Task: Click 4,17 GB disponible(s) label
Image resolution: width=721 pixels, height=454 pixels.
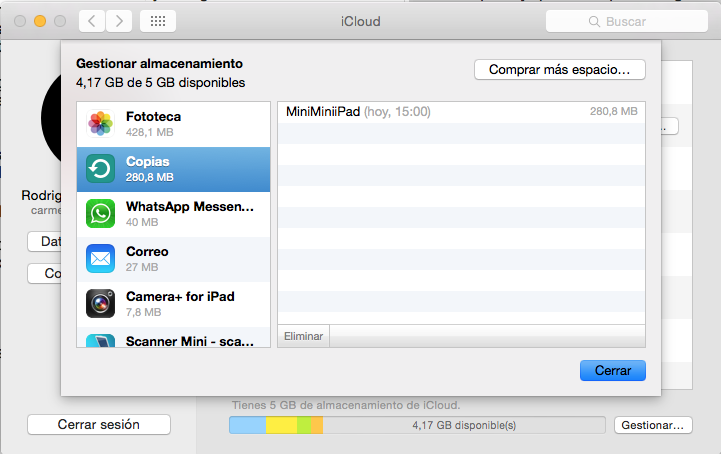Action: (x=464, y=425)
